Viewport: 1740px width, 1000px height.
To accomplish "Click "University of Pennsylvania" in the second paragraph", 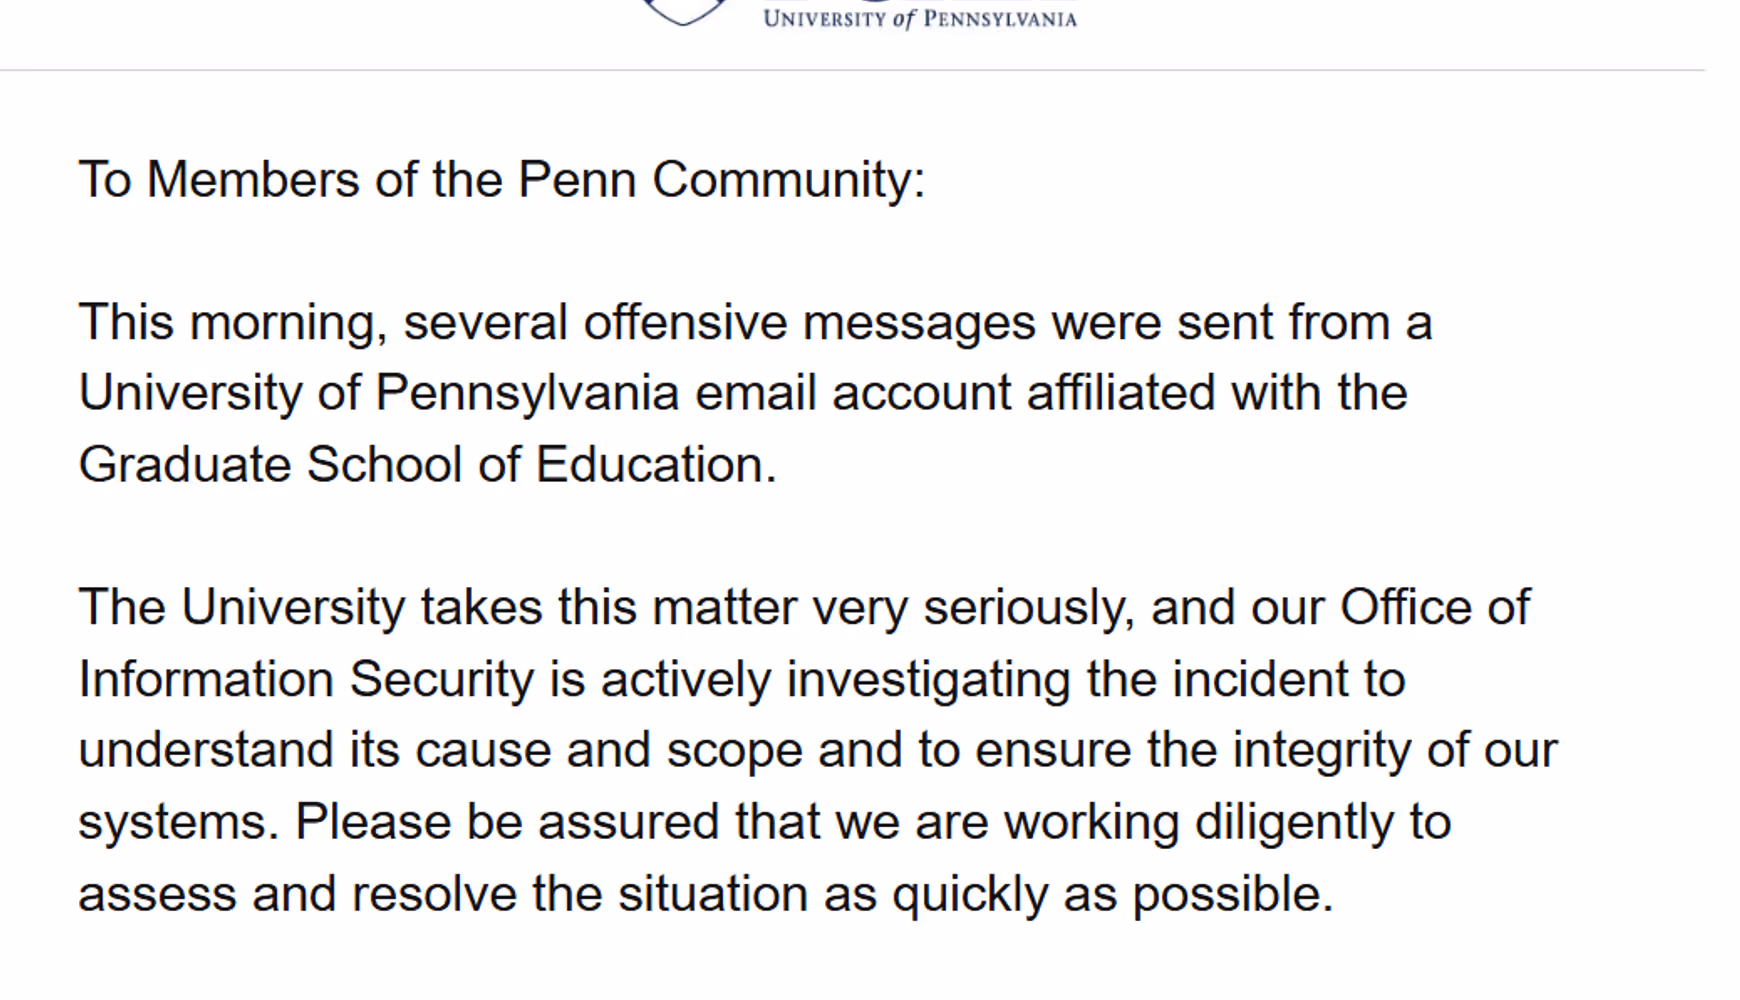I will pyautogui.click(x=379, y=393).
